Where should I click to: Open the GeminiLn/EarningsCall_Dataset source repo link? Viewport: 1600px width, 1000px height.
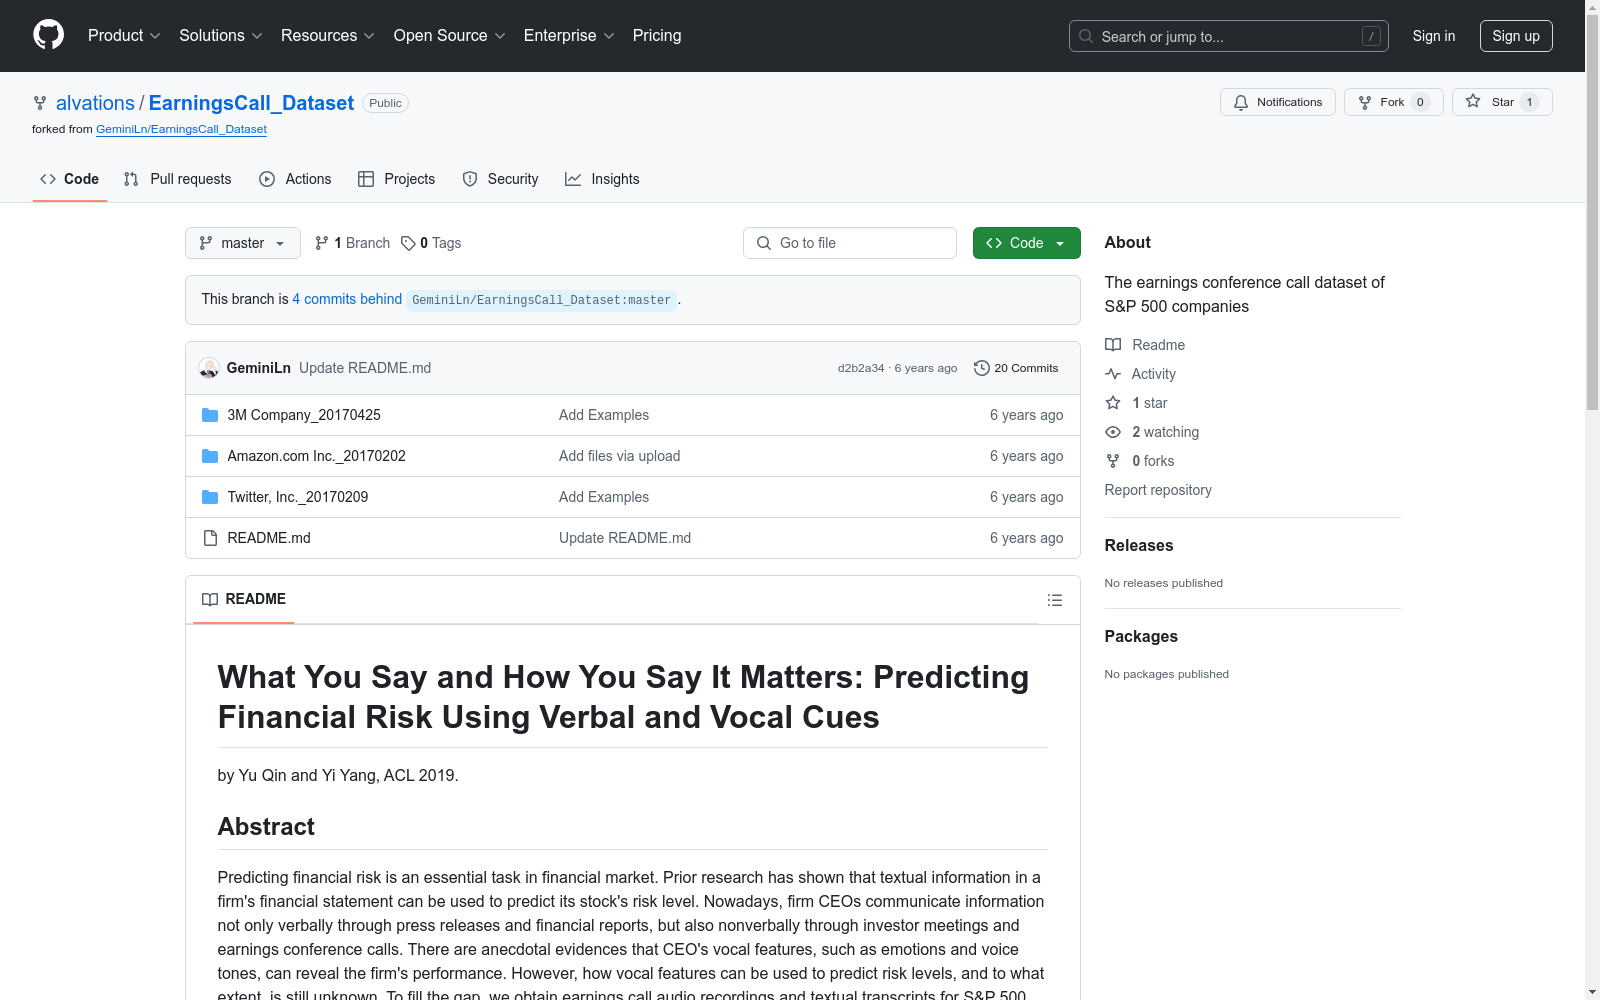(x=181, y=129)
